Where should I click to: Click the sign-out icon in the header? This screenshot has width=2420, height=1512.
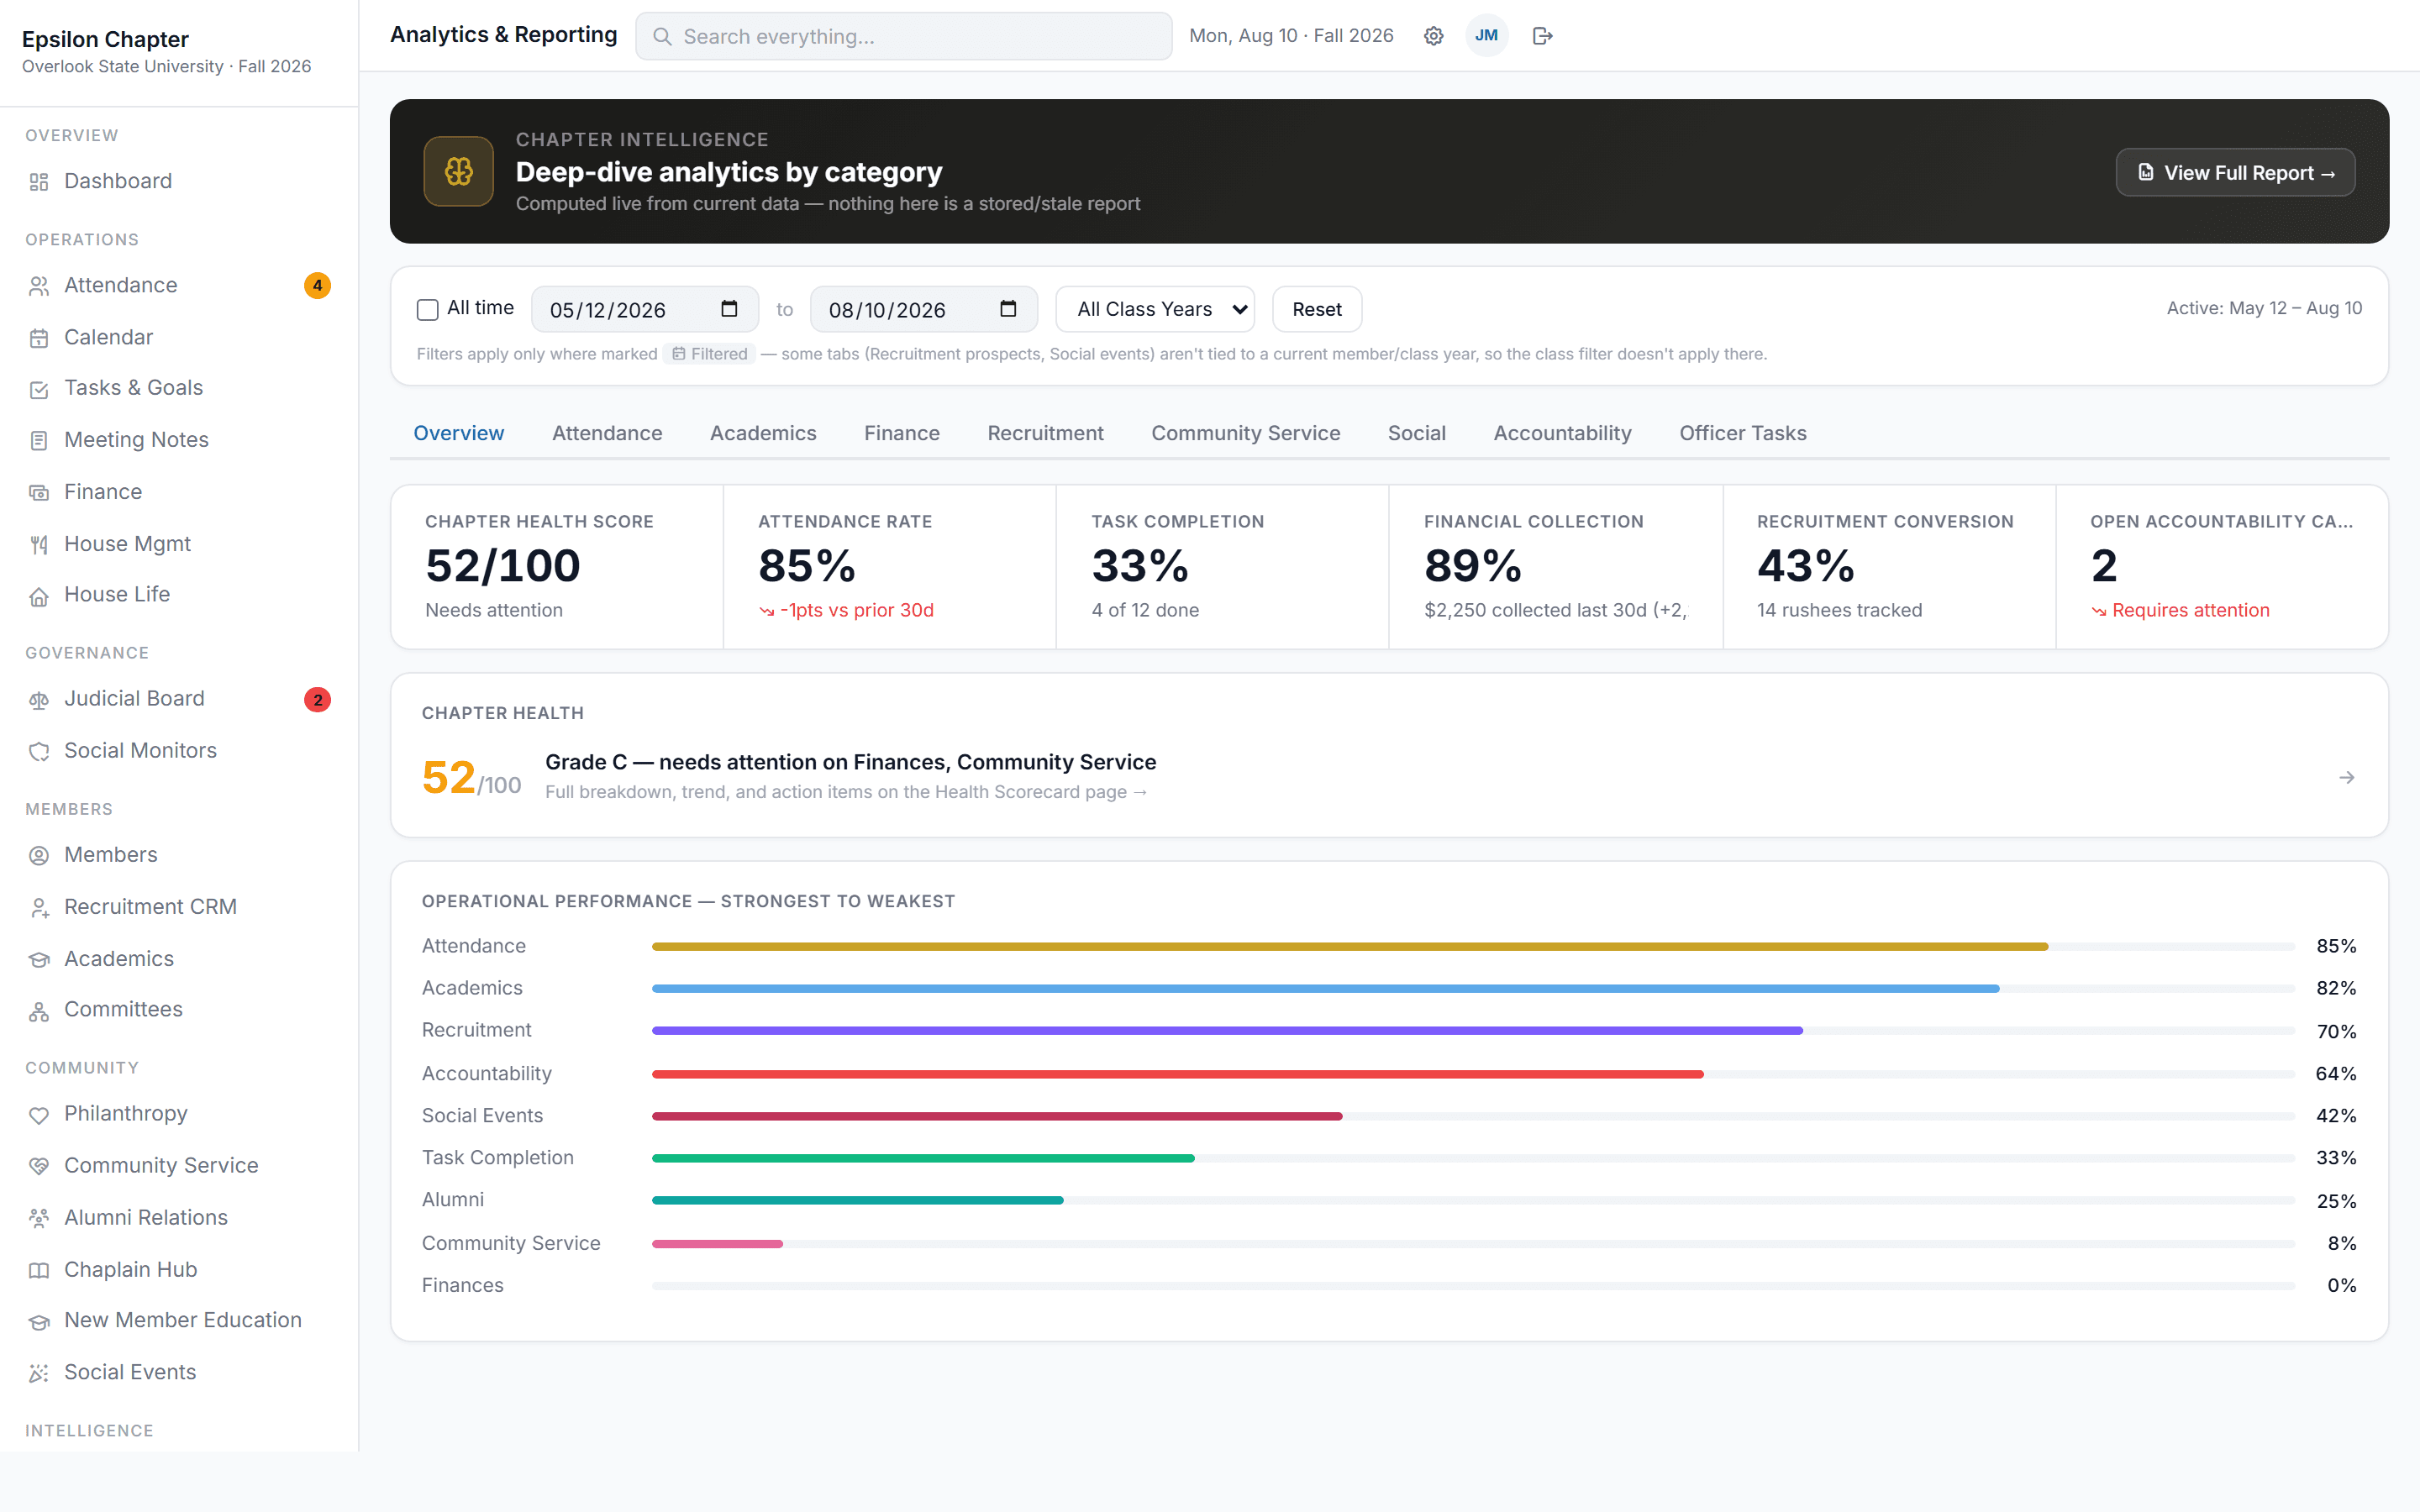pyautogui.click(x=1542, y=36)
